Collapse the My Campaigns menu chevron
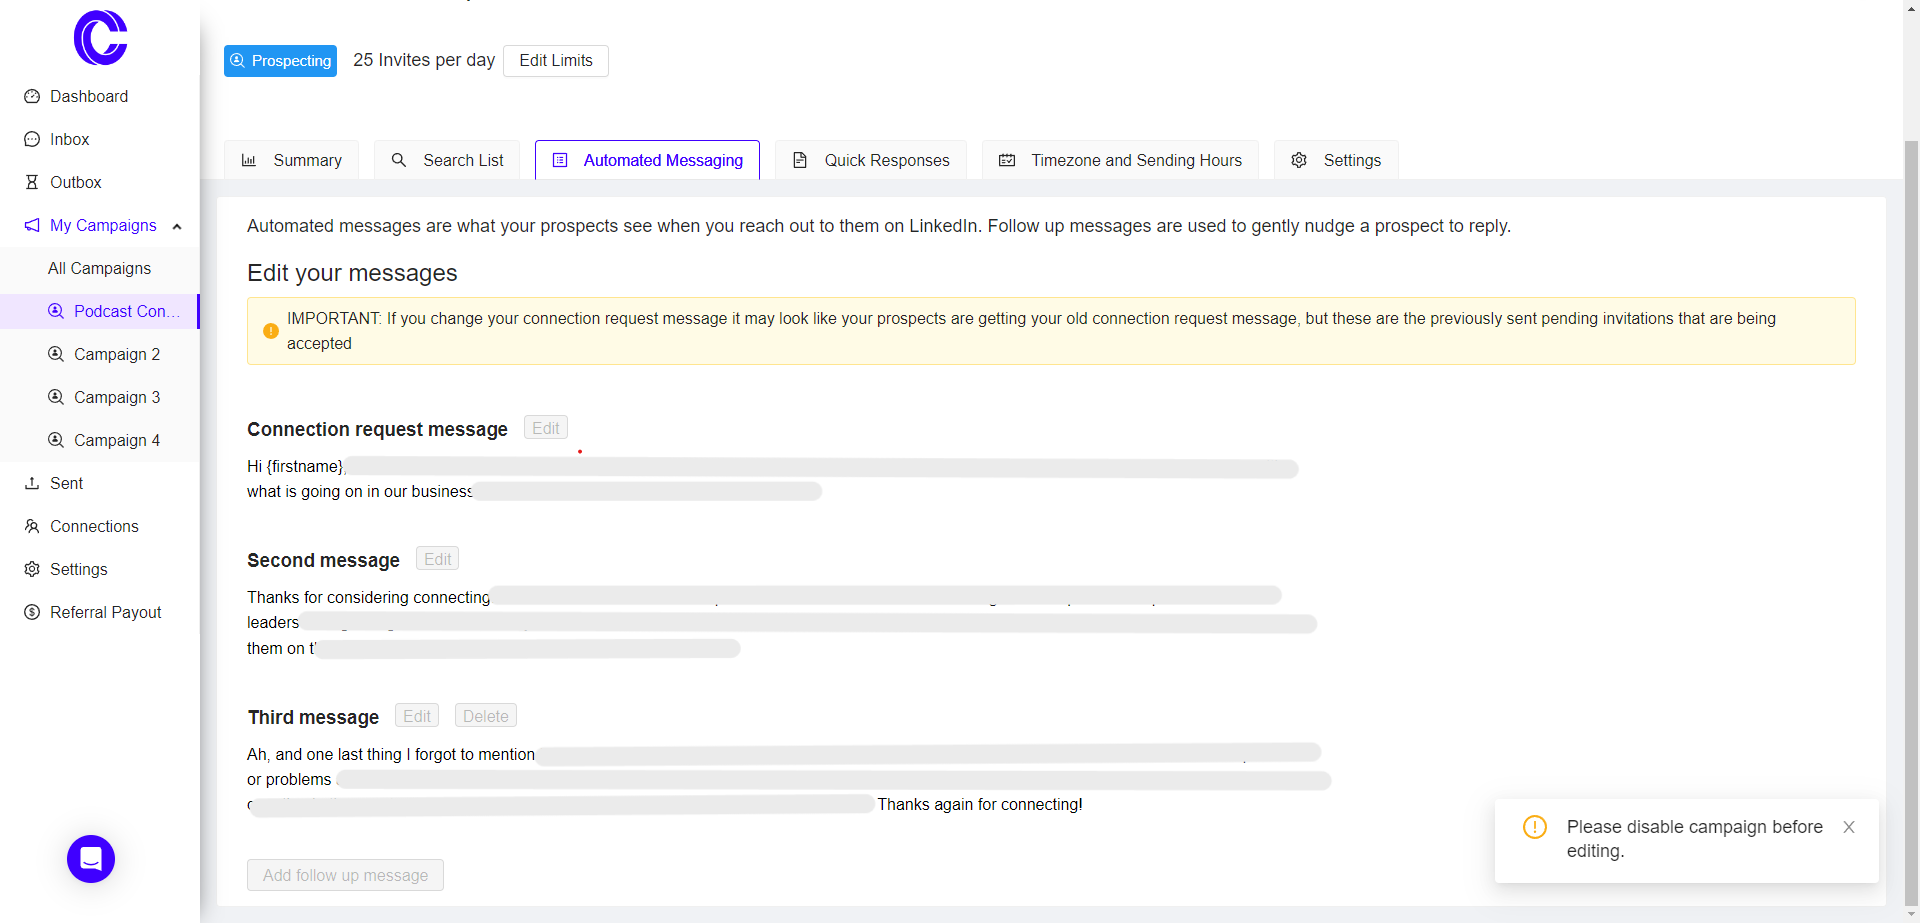 point(177,227)
